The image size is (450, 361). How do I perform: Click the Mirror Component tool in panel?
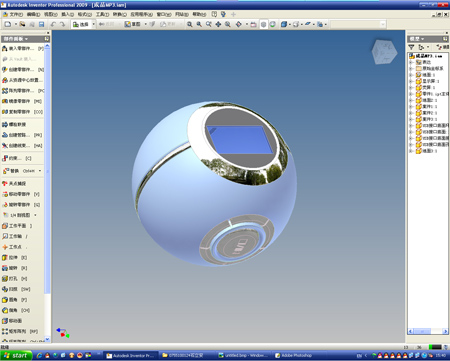click(x=23, y=101)
